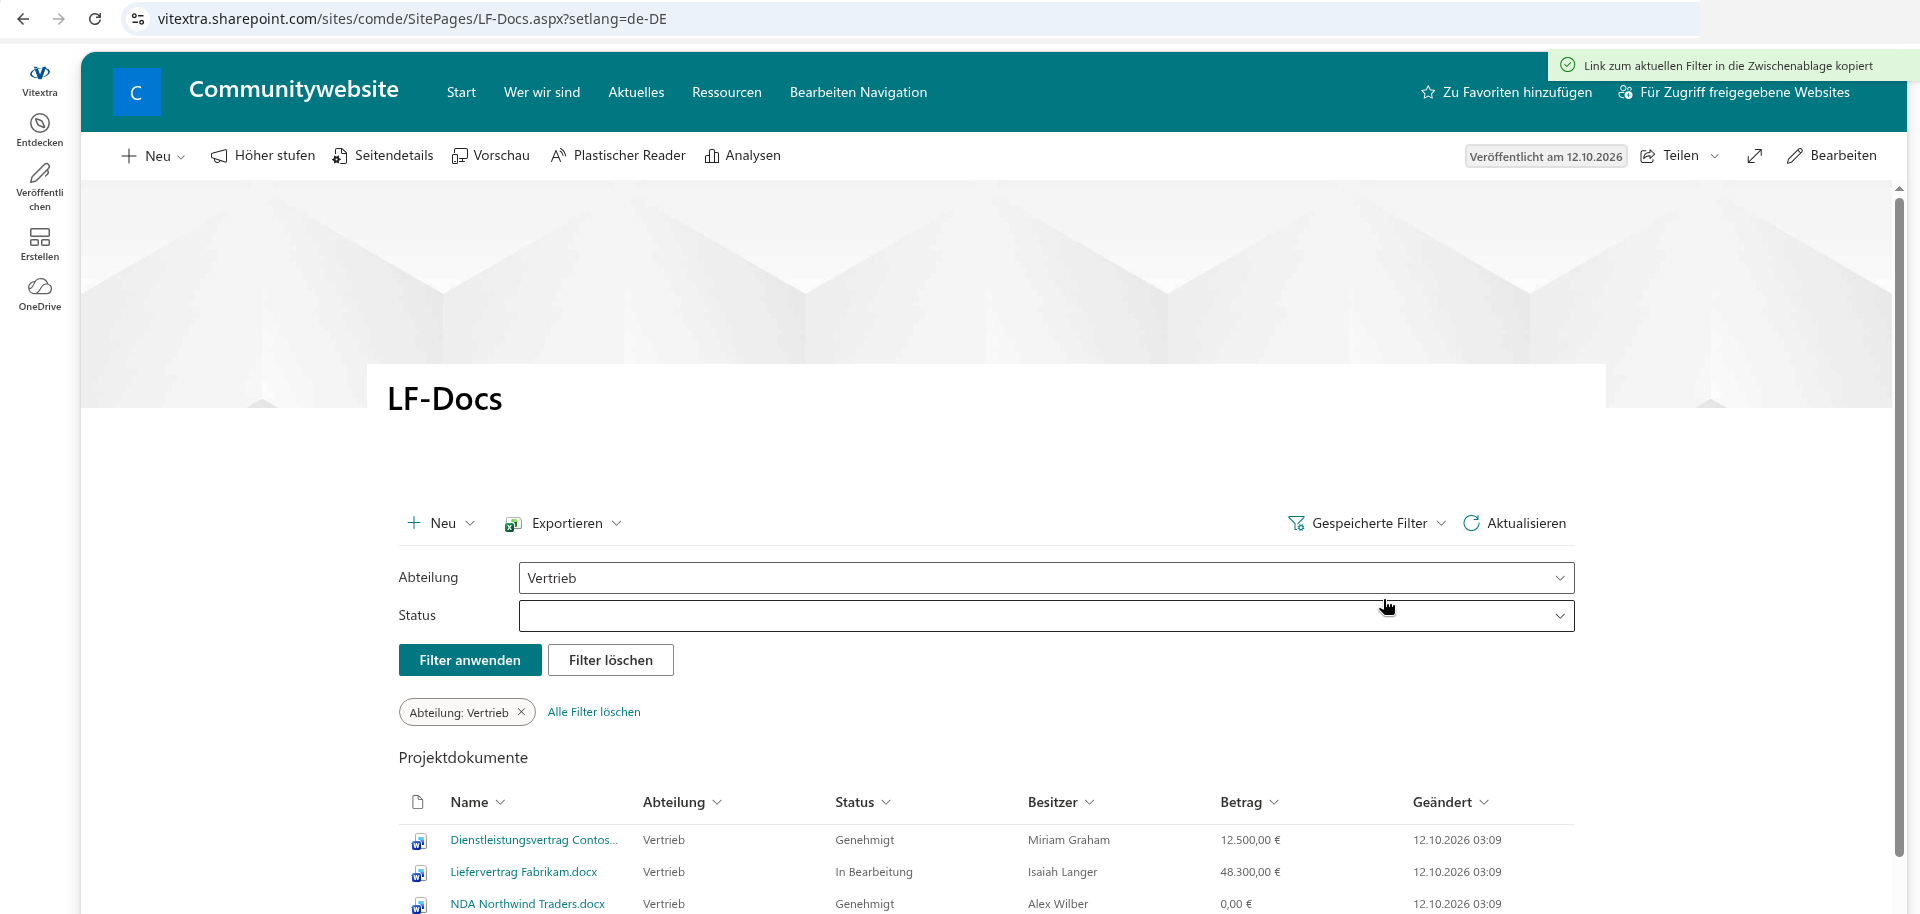Open the Vorschau preview

[x=491, y=156]
